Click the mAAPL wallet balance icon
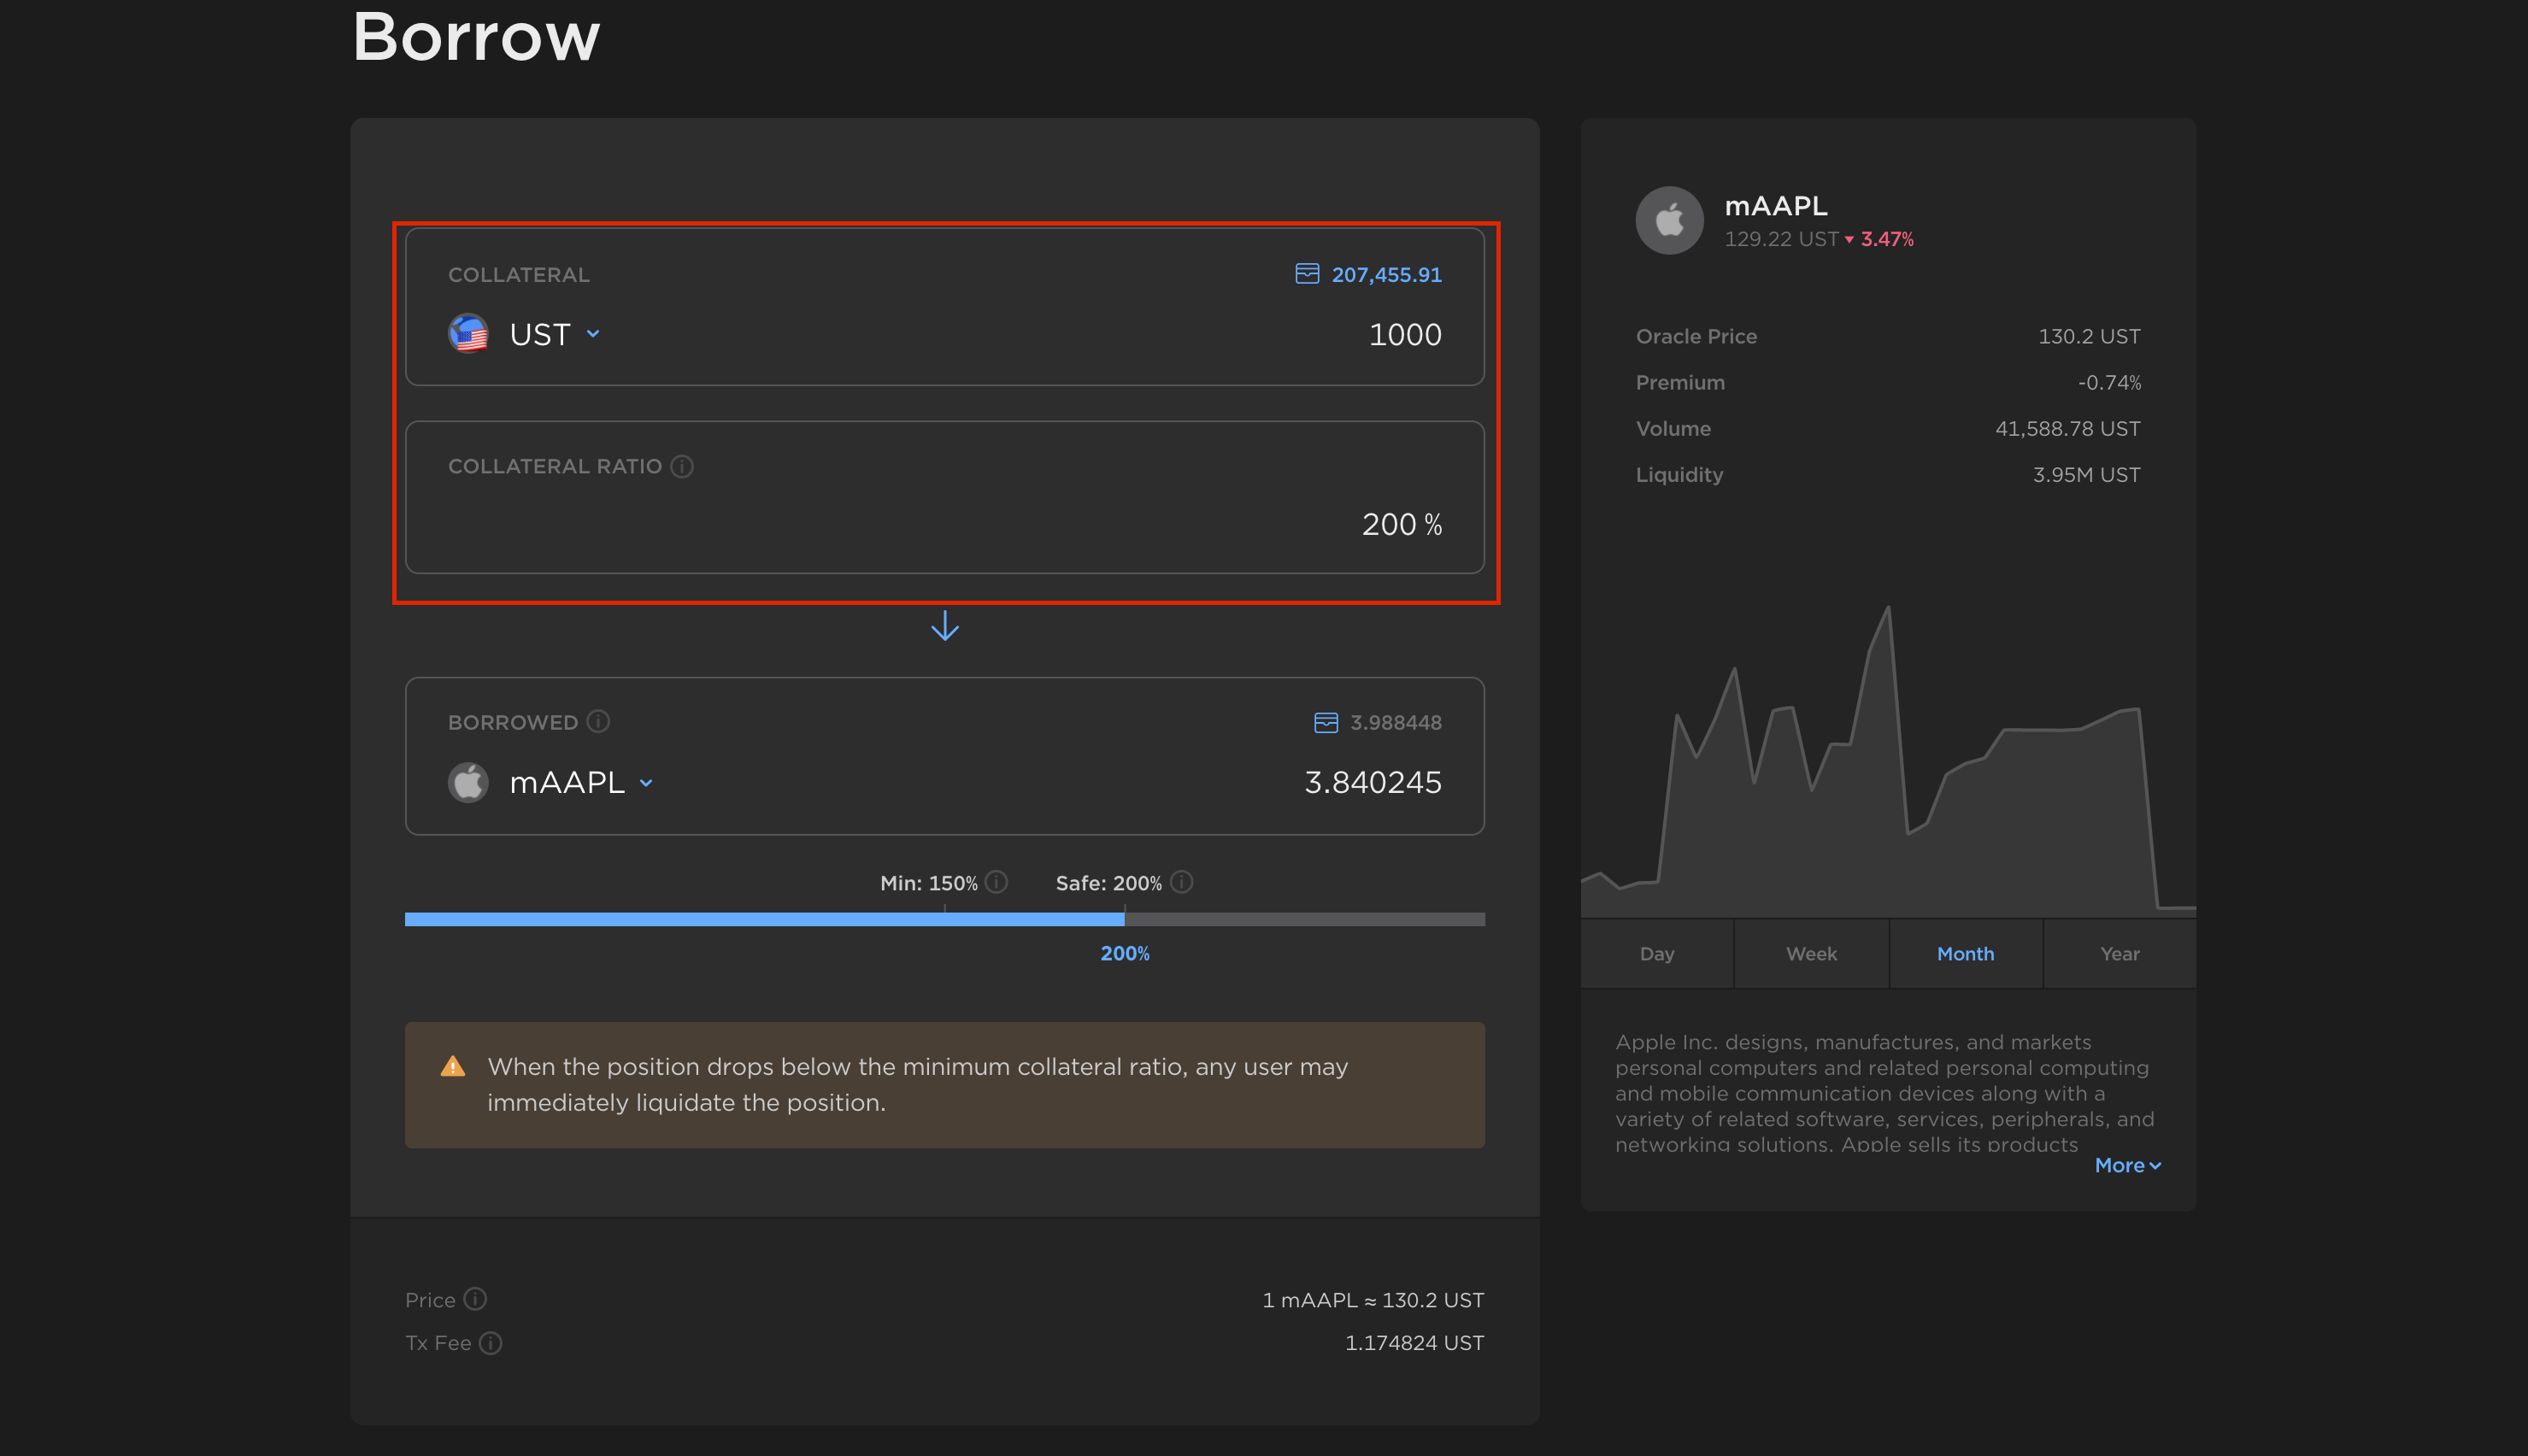Viewport: 2528px width, 1456px height. [1326, 722]
